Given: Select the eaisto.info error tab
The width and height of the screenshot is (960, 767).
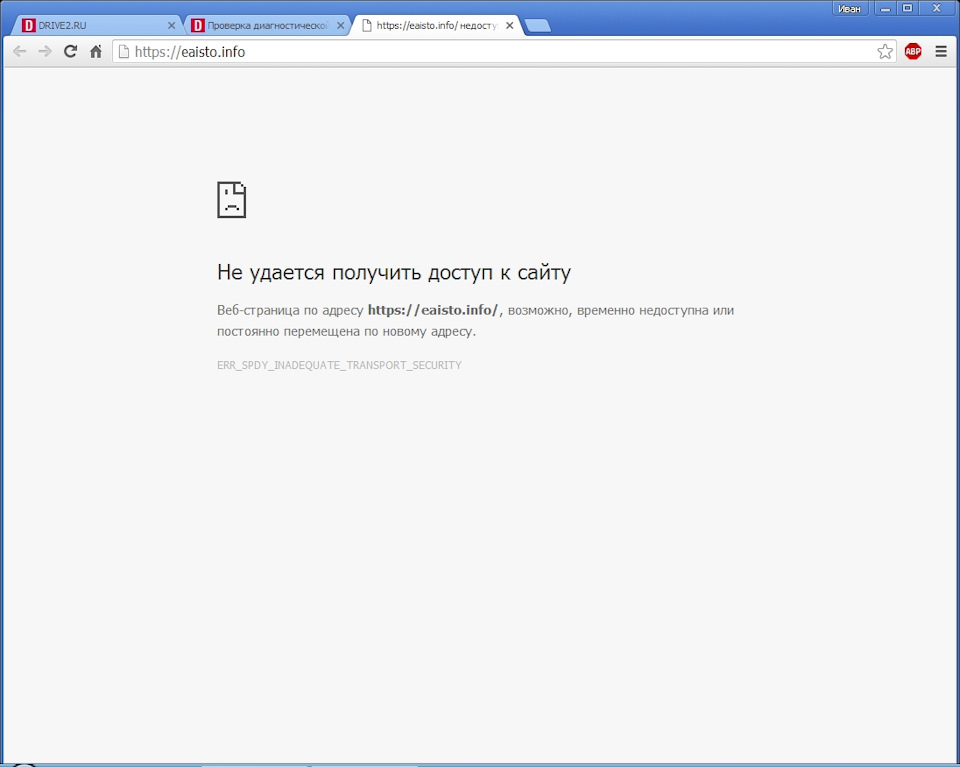Looking at the screenshot, I should click(435, 25).
